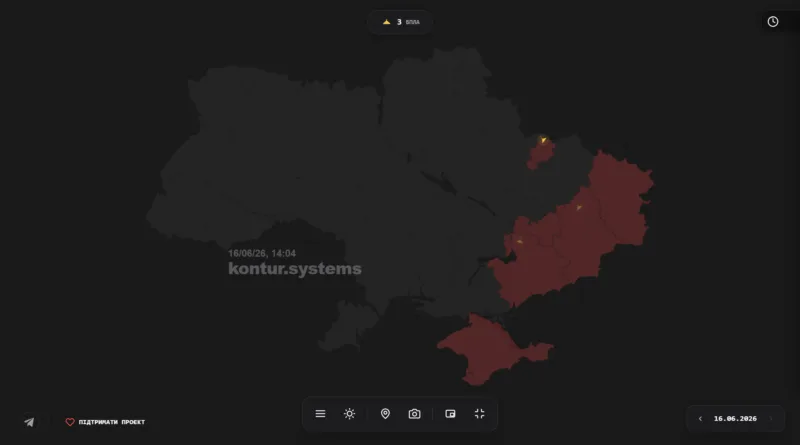Toggle the brightness theme sun icon

coord(349,414)
